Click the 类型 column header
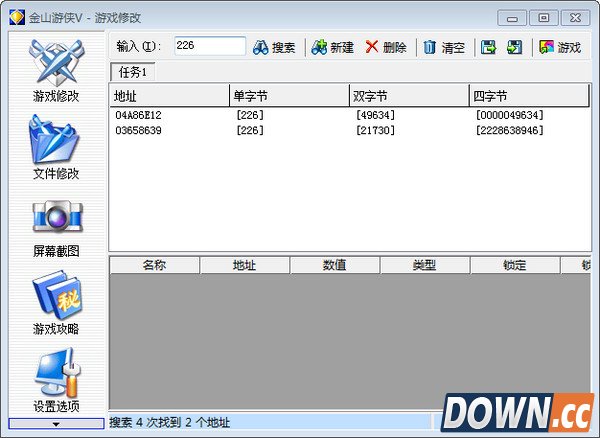The image size is (600, 438). point(425,265)
